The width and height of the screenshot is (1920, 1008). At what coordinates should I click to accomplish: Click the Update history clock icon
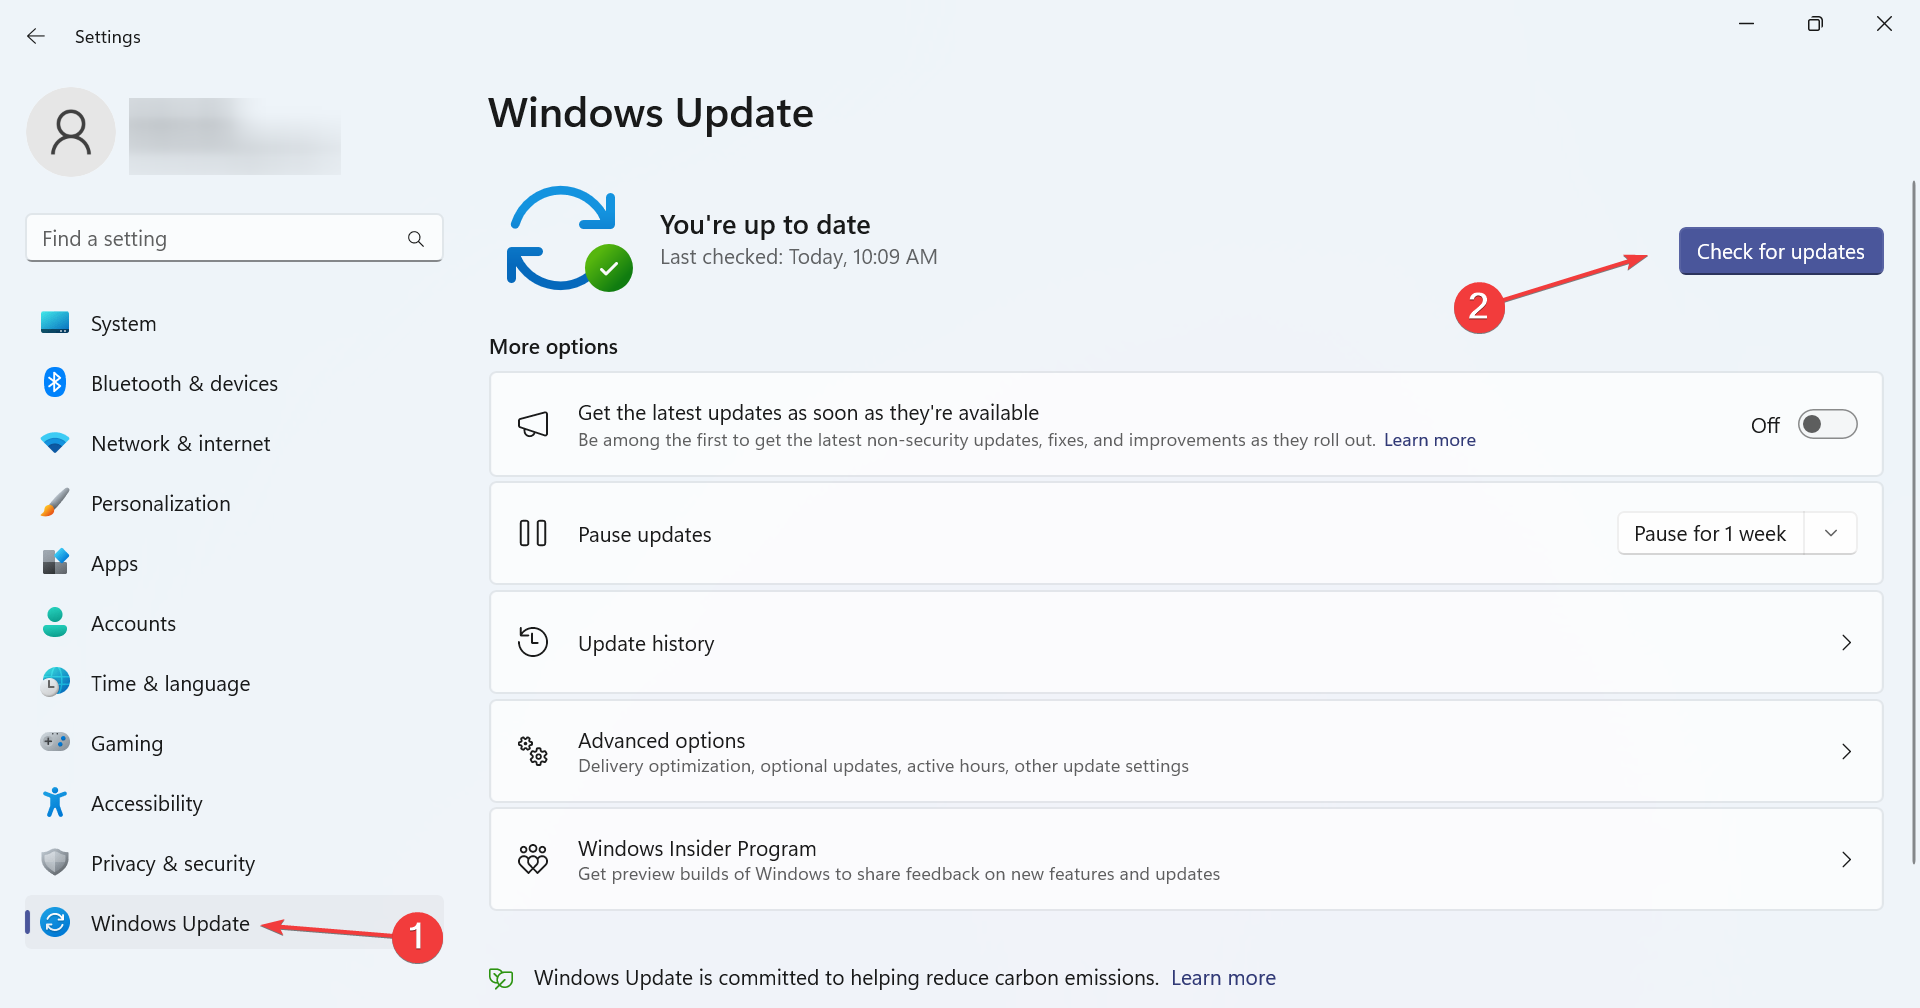(533, 642)
